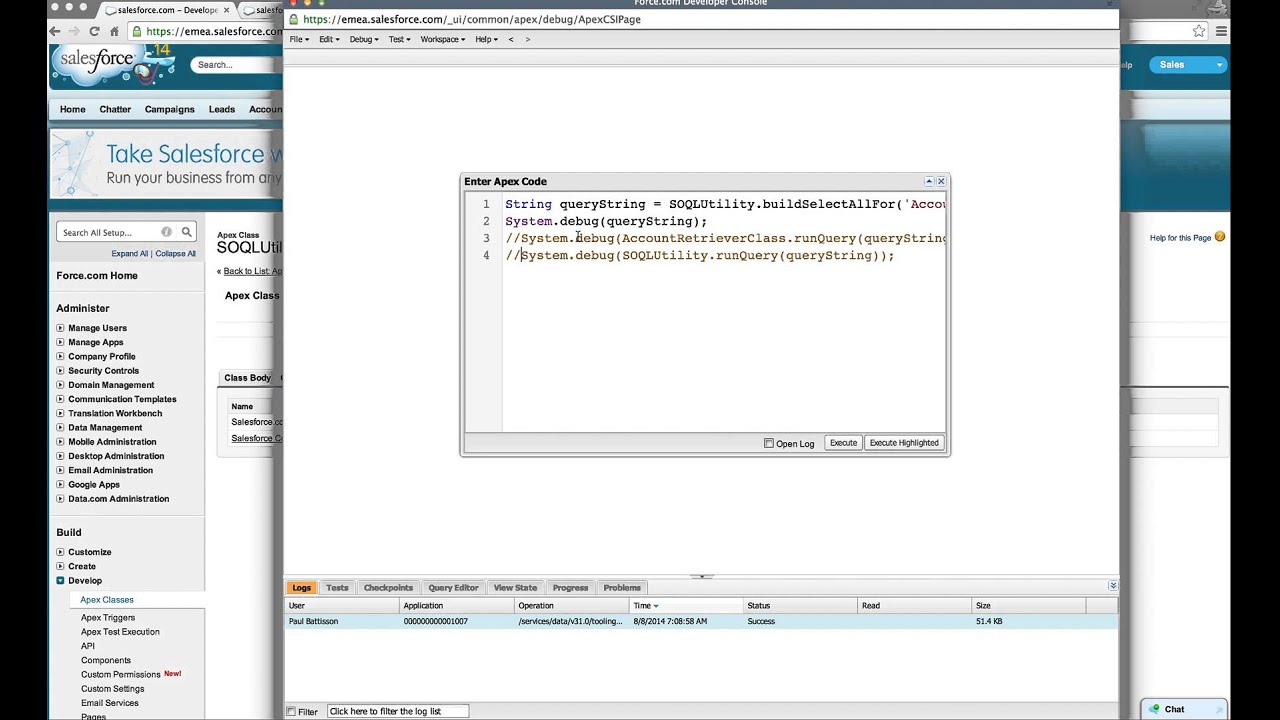Open the Home tab in Salesforce

(72, 109)
